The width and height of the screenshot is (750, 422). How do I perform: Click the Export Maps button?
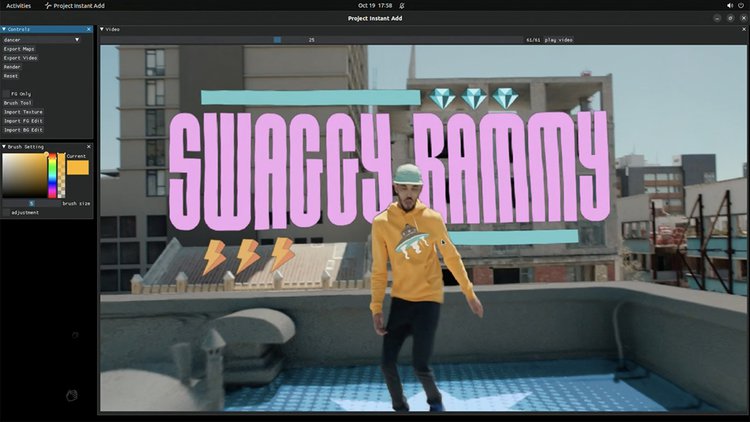click(x=18, y=49)
